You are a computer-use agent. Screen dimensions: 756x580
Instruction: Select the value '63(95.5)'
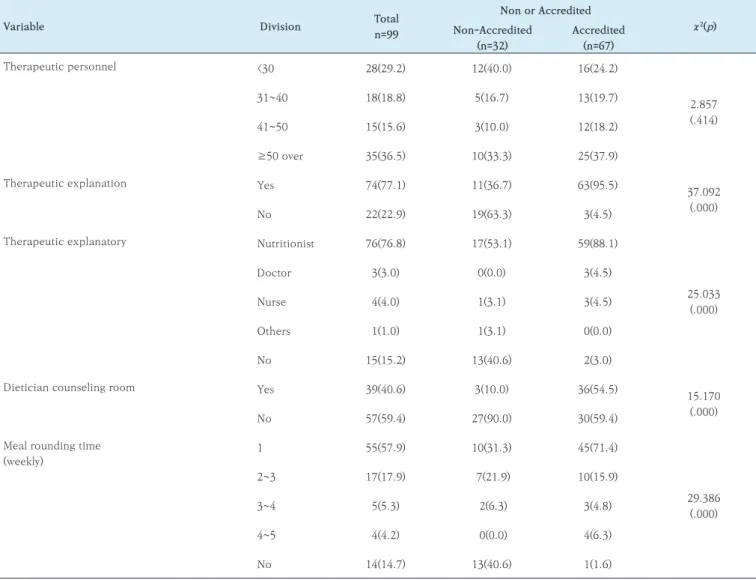point(598,185)
